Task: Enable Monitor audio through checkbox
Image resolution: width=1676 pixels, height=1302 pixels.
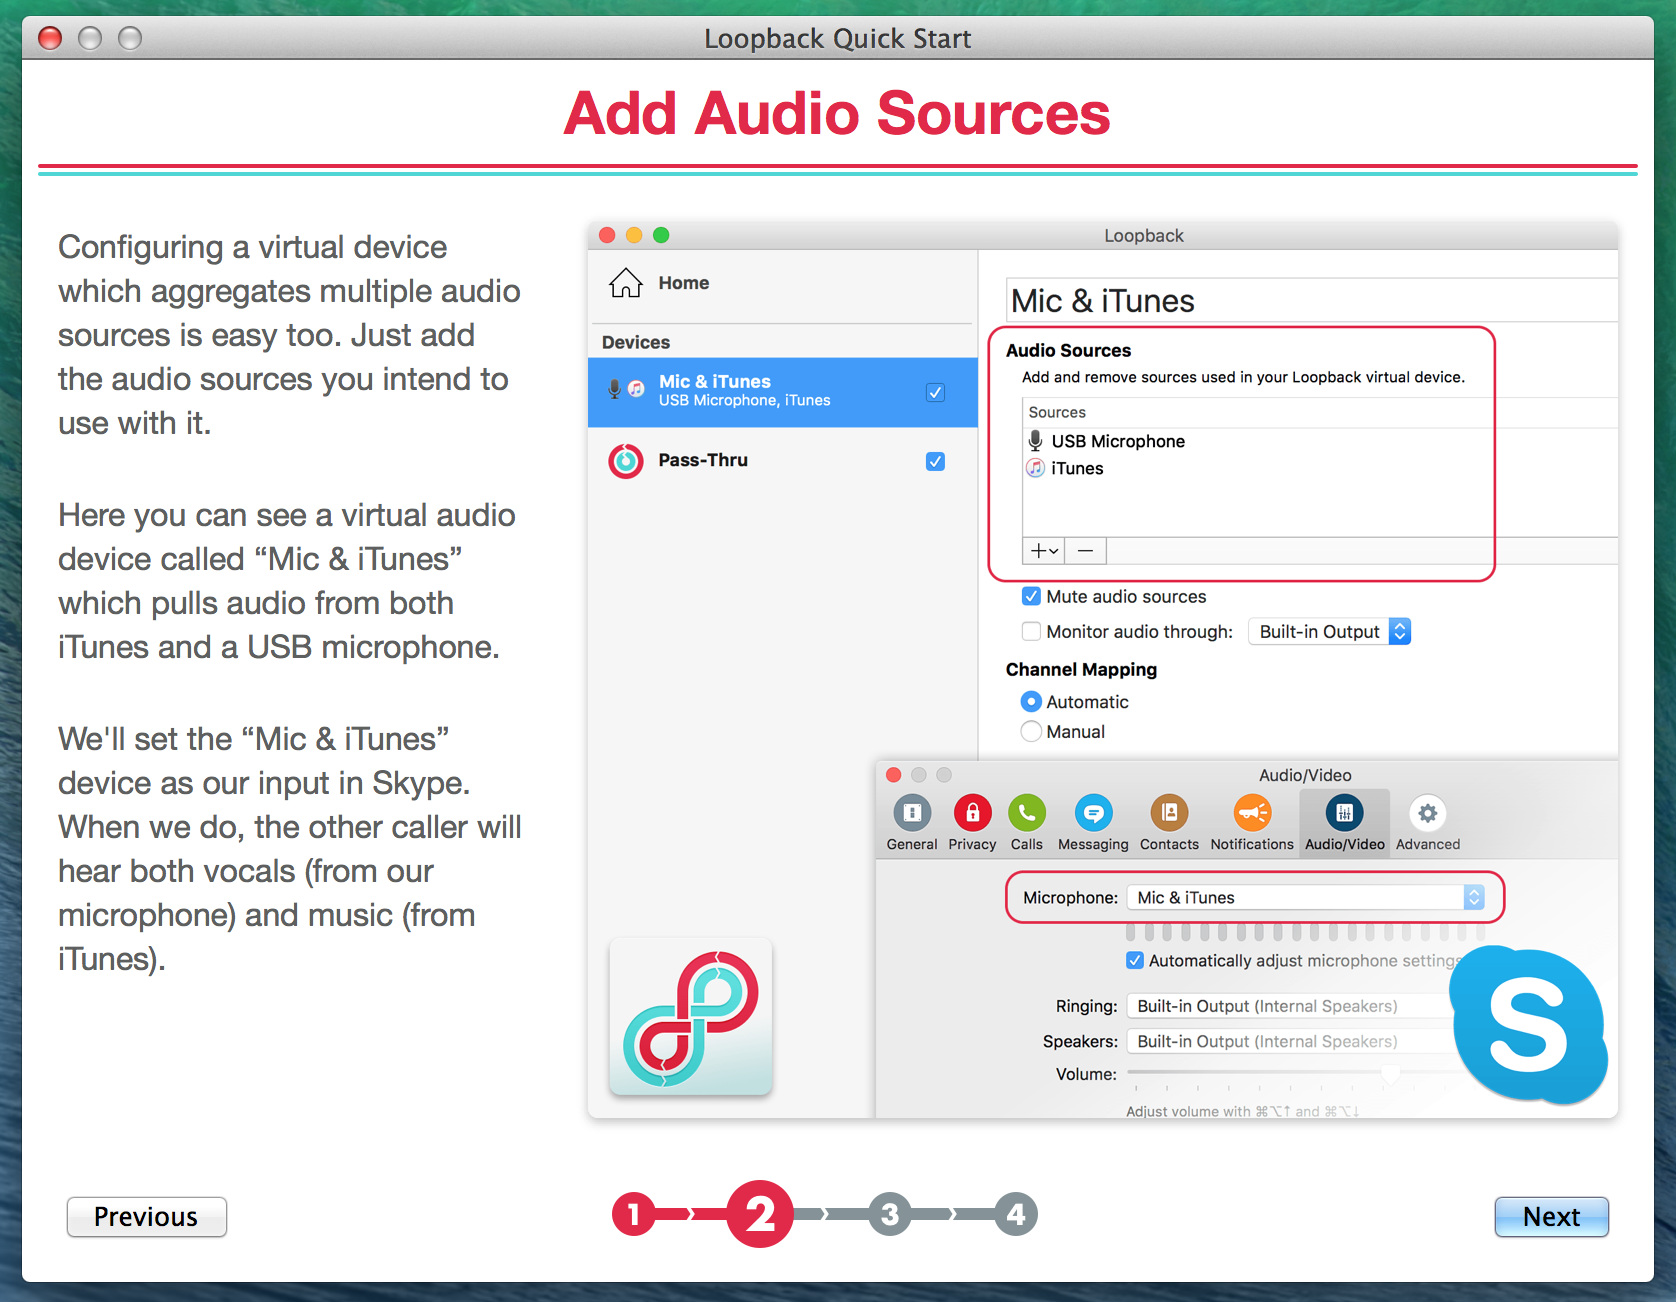Action: pyautogui.click(x=1031, y=631)
